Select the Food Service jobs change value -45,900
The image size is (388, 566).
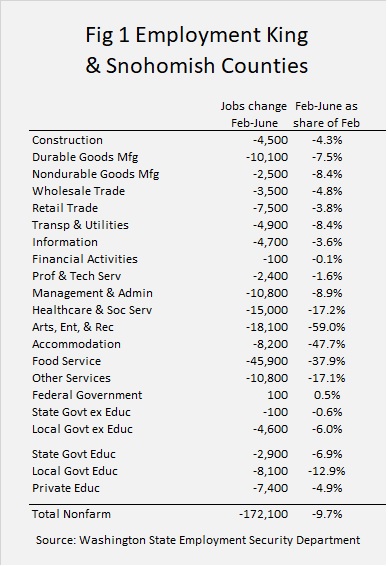point(267,361)
